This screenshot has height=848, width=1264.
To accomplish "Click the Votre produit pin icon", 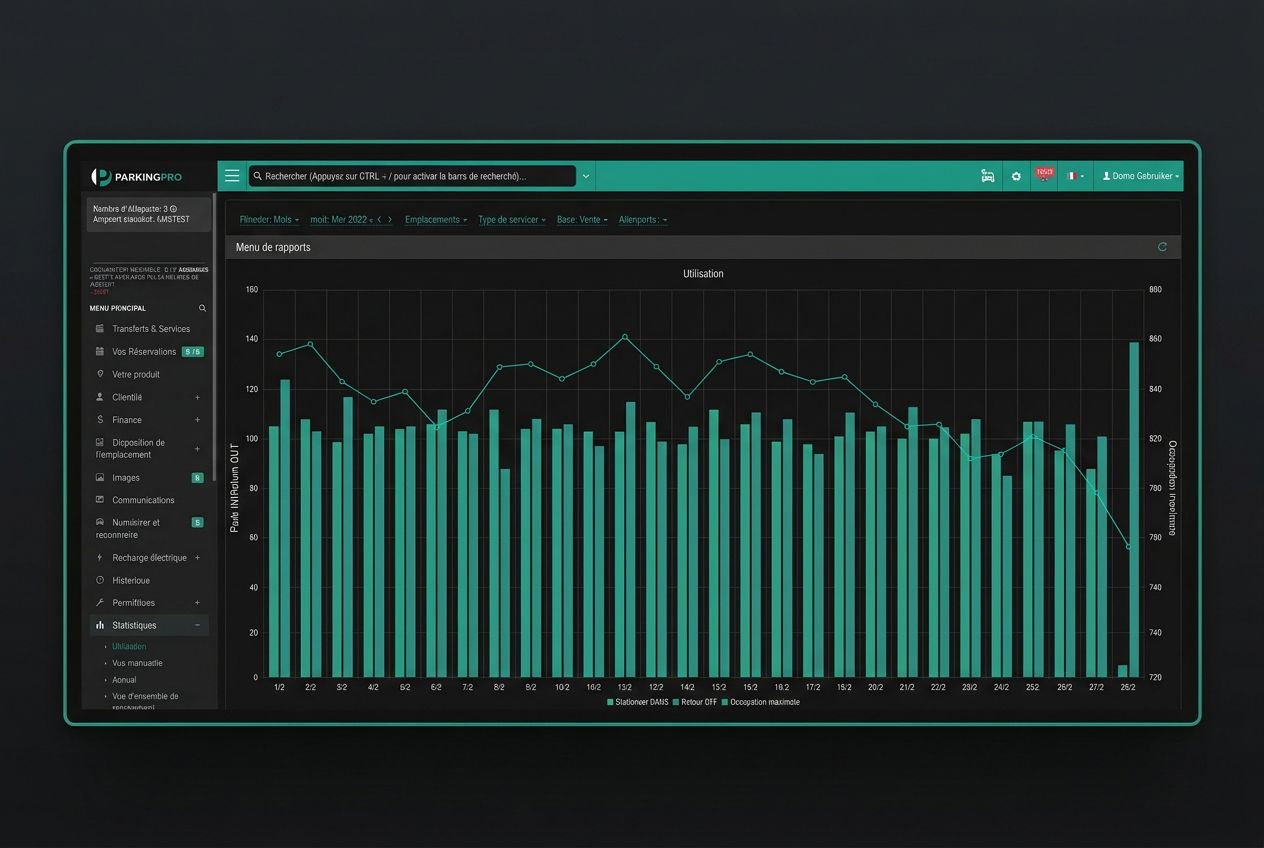I will pyautogui.click(x=100, y=374).
